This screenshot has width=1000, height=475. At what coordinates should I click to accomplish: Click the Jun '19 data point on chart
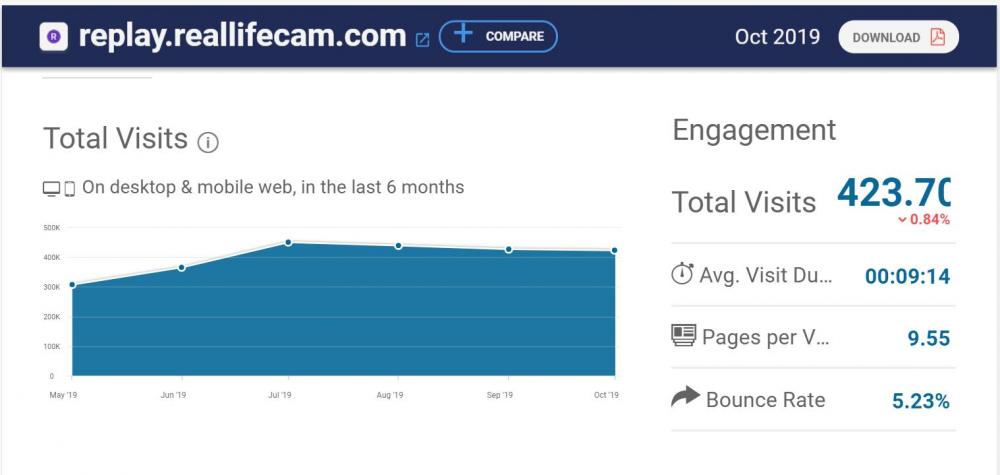pos(181,267)
